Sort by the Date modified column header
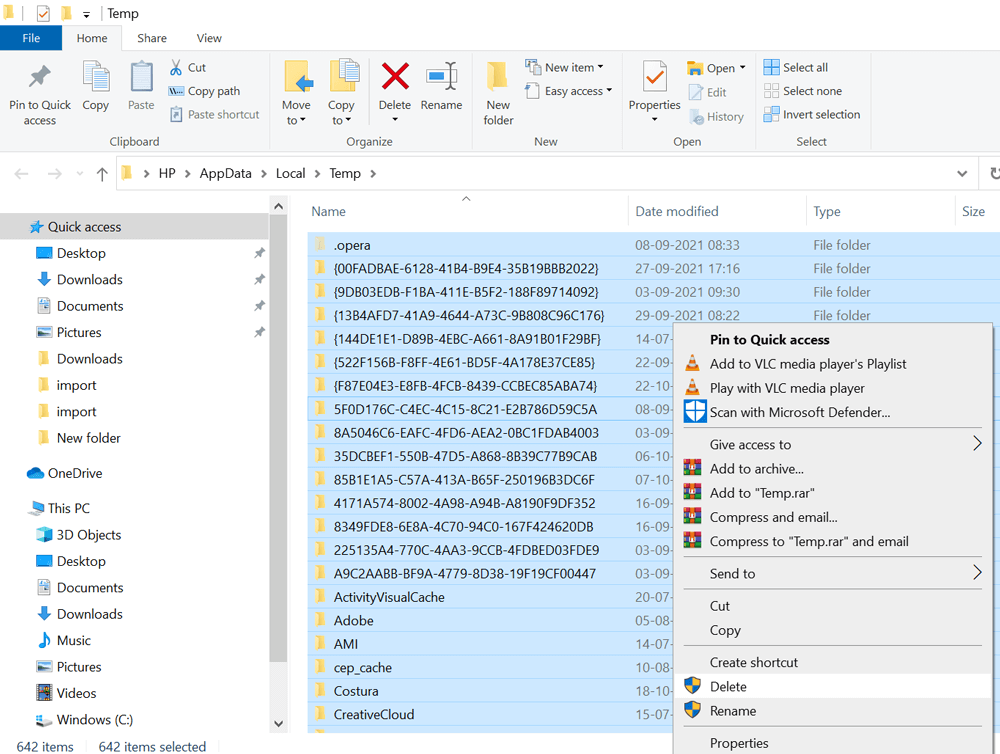This screenshot has width=1000, height=754. pyautogui.click(x=677, y=211)
